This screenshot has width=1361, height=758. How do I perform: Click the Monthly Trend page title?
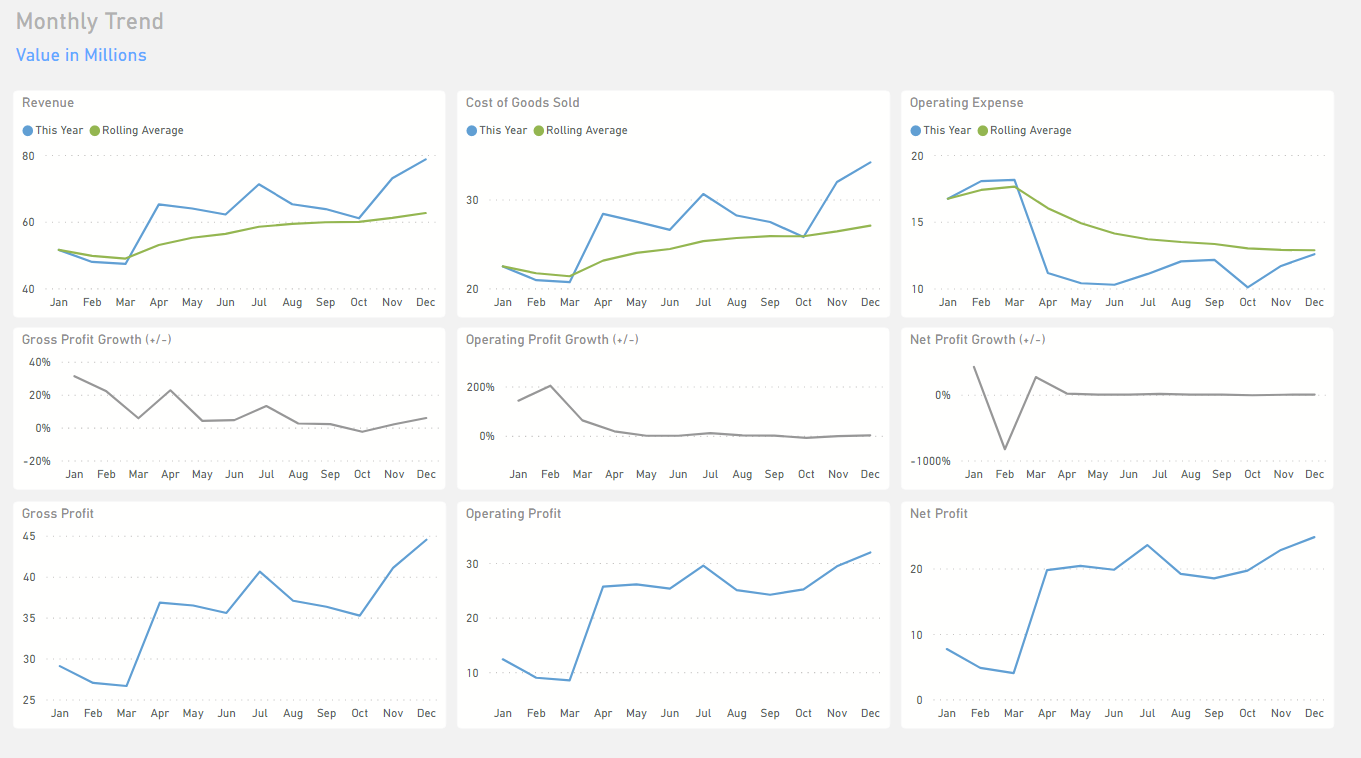point(90,22)
